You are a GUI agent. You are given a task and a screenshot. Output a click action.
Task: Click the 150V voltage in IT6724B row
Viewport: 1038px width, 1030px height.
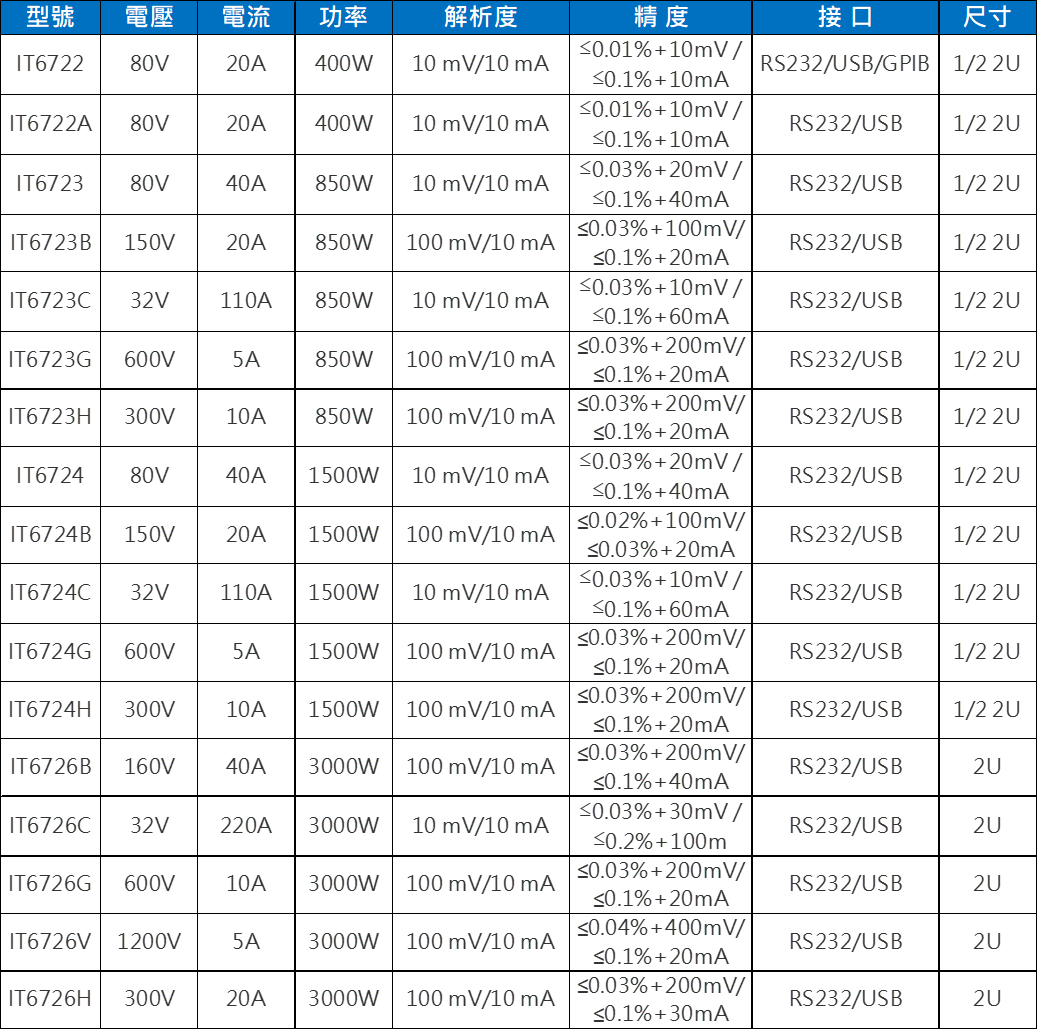click(149, 534)
